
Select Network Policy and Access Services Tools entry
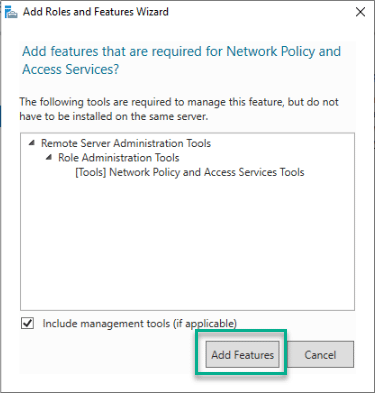pyautogui.click(x=190, y=172)
